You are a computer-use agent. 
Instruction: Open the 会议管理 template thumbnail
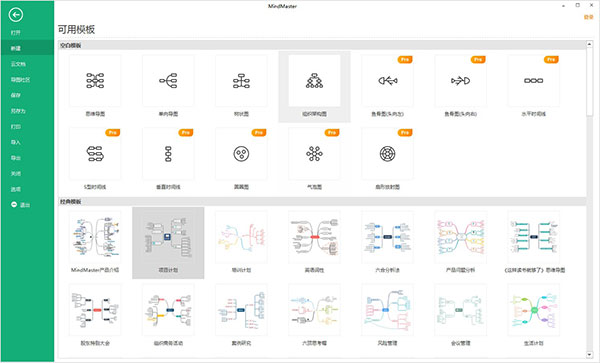pyautogui.click(x=460, y=310)
